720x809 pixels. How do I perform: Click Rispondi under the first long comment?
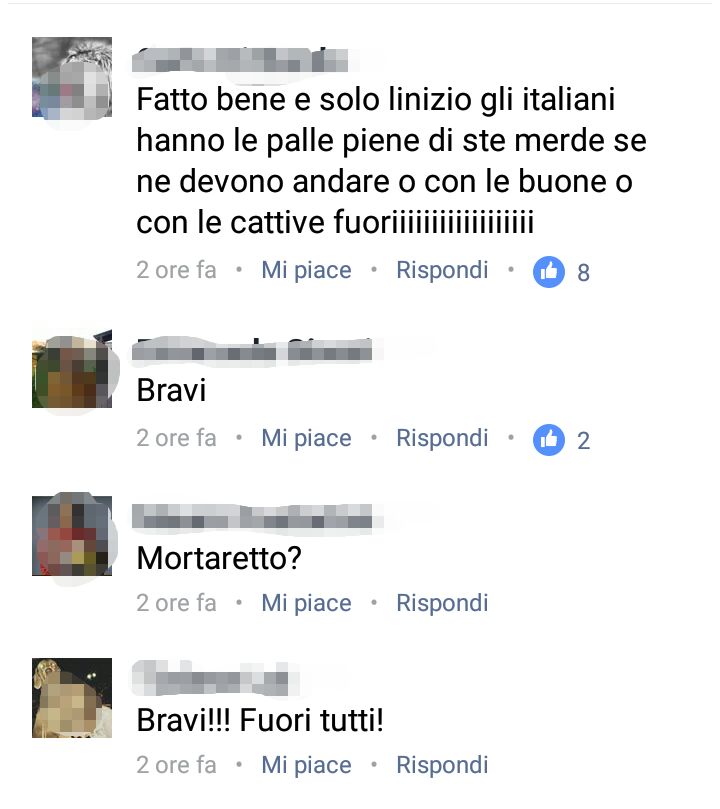[442, 270]
